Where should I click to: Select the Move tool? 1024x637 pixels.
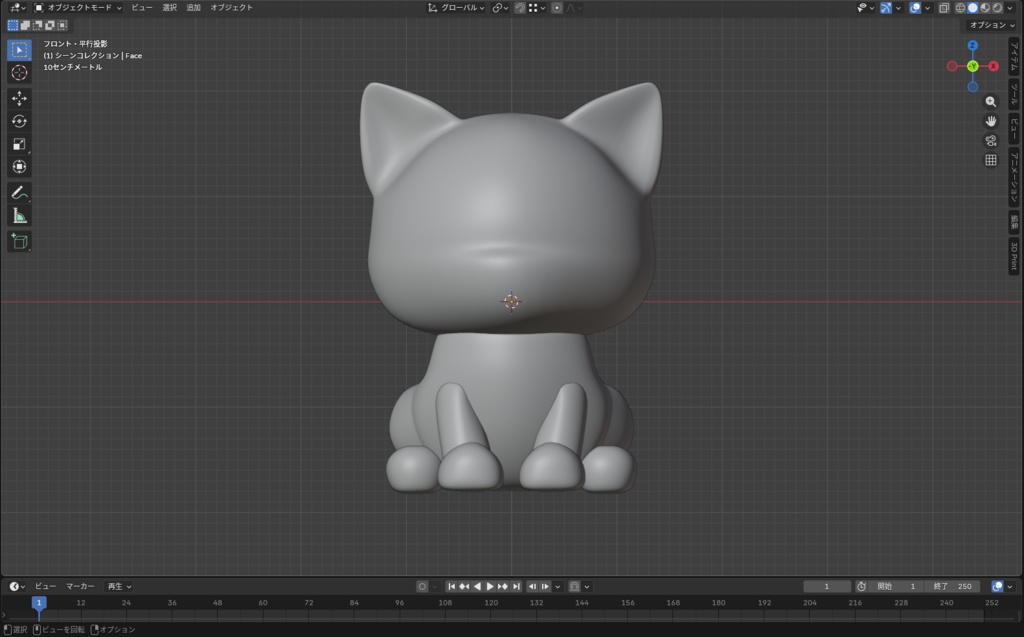click(18, 98)
